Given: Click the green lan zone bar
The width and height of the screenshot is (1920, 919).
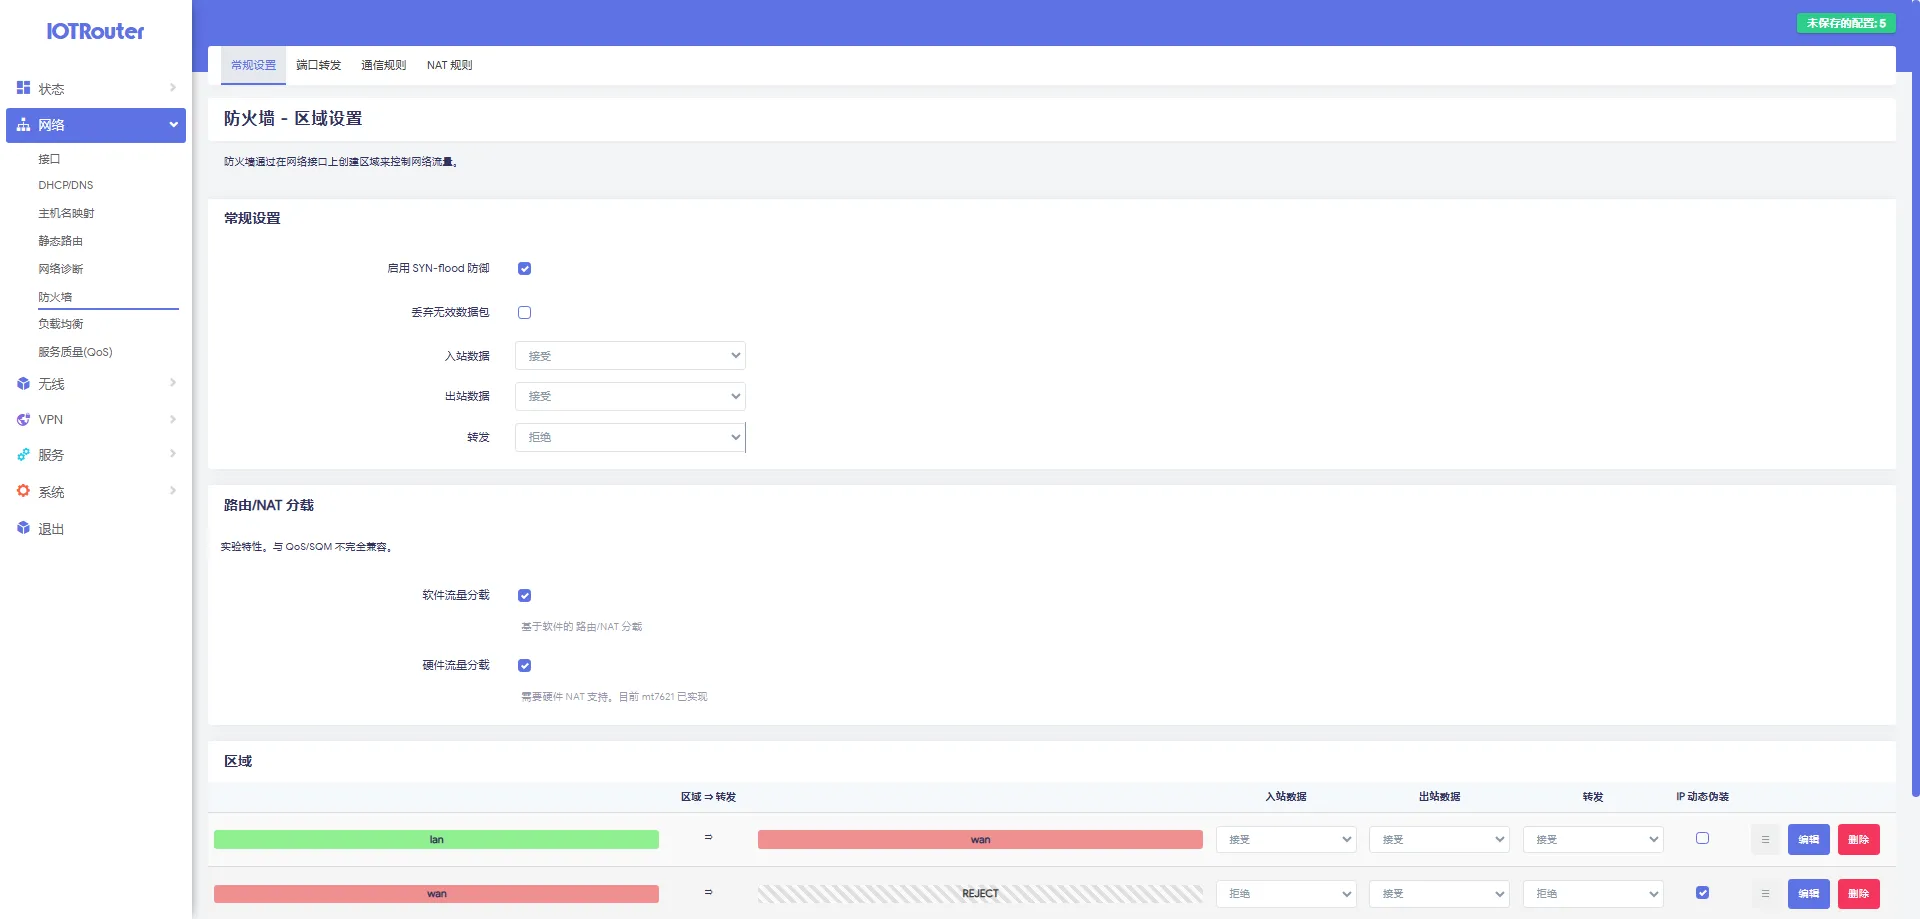Looking at the screenshot, I should pos(436,840).
